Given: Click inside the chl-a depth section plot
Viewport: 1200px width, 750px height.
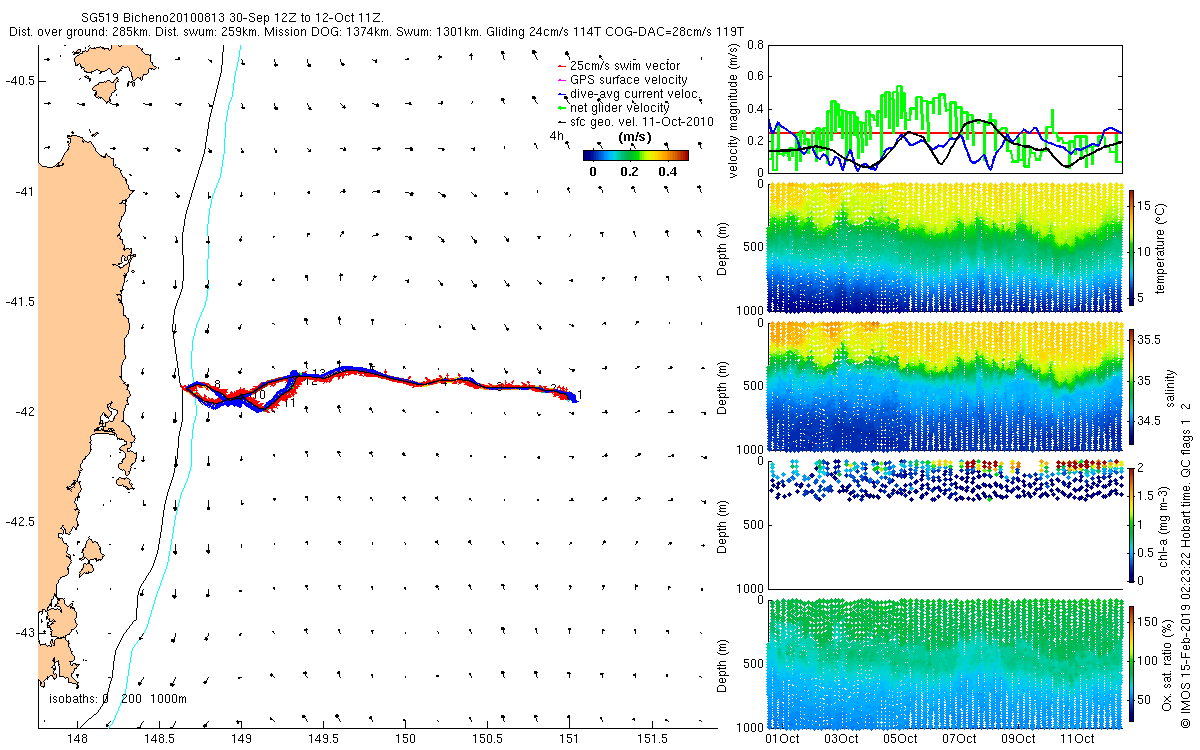Looking at the screenshot, I should click(945, 525).
